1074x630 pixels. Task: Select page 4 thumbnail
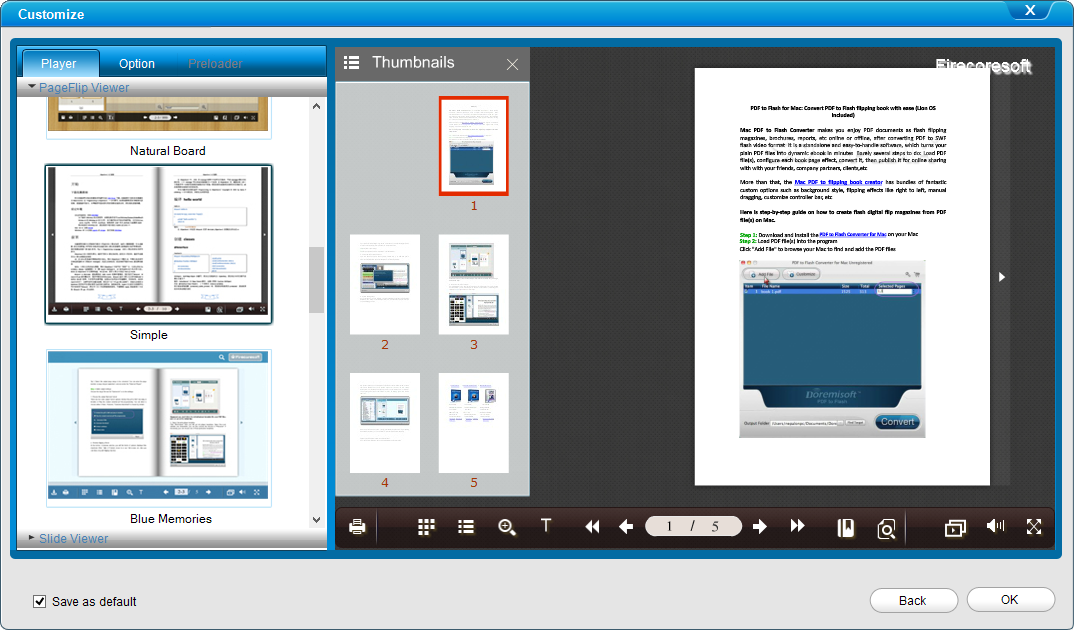click(385, 423)
